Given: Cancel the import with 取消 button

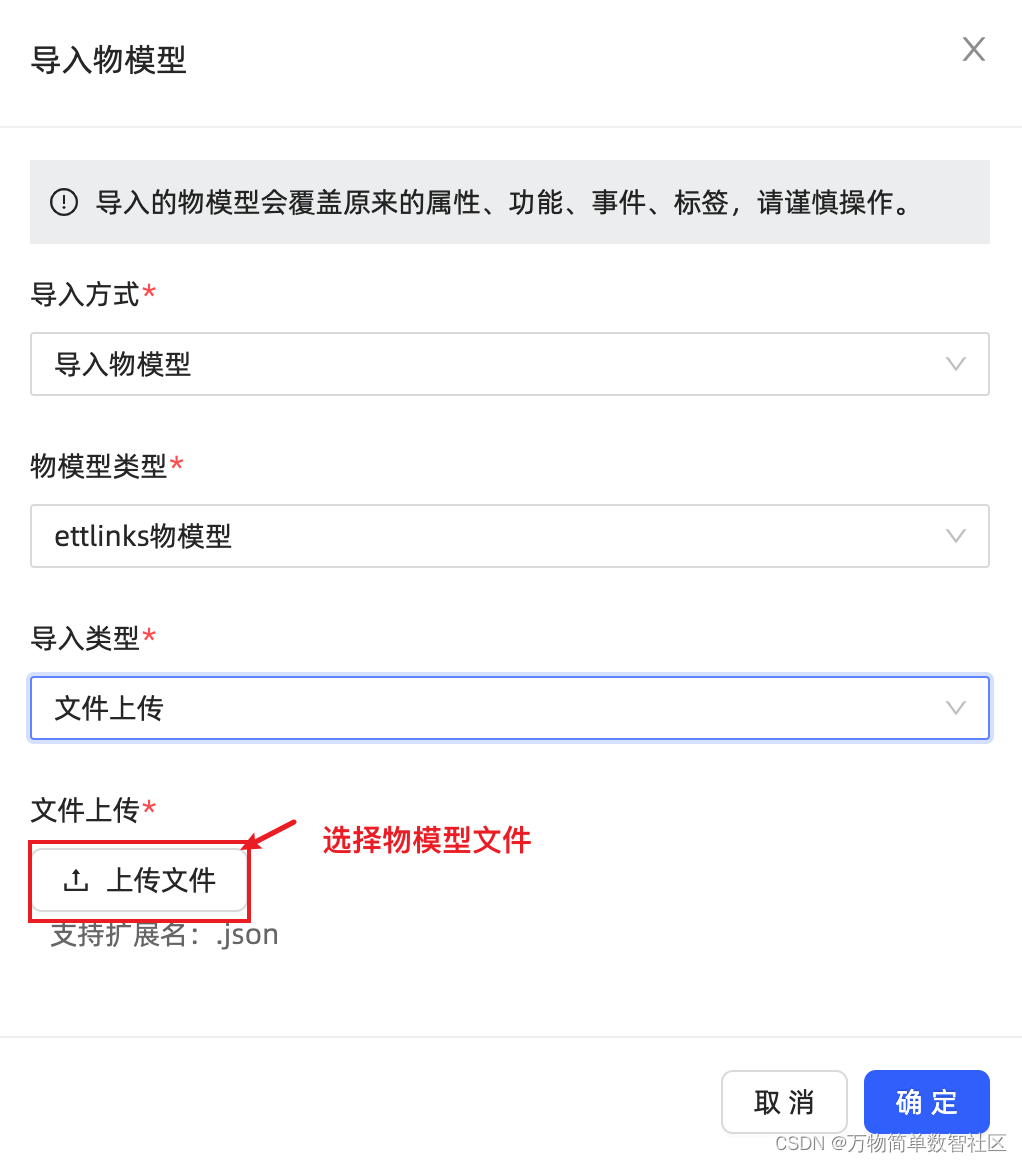Looking at the screenshot, I should (x=784, y=1102).
